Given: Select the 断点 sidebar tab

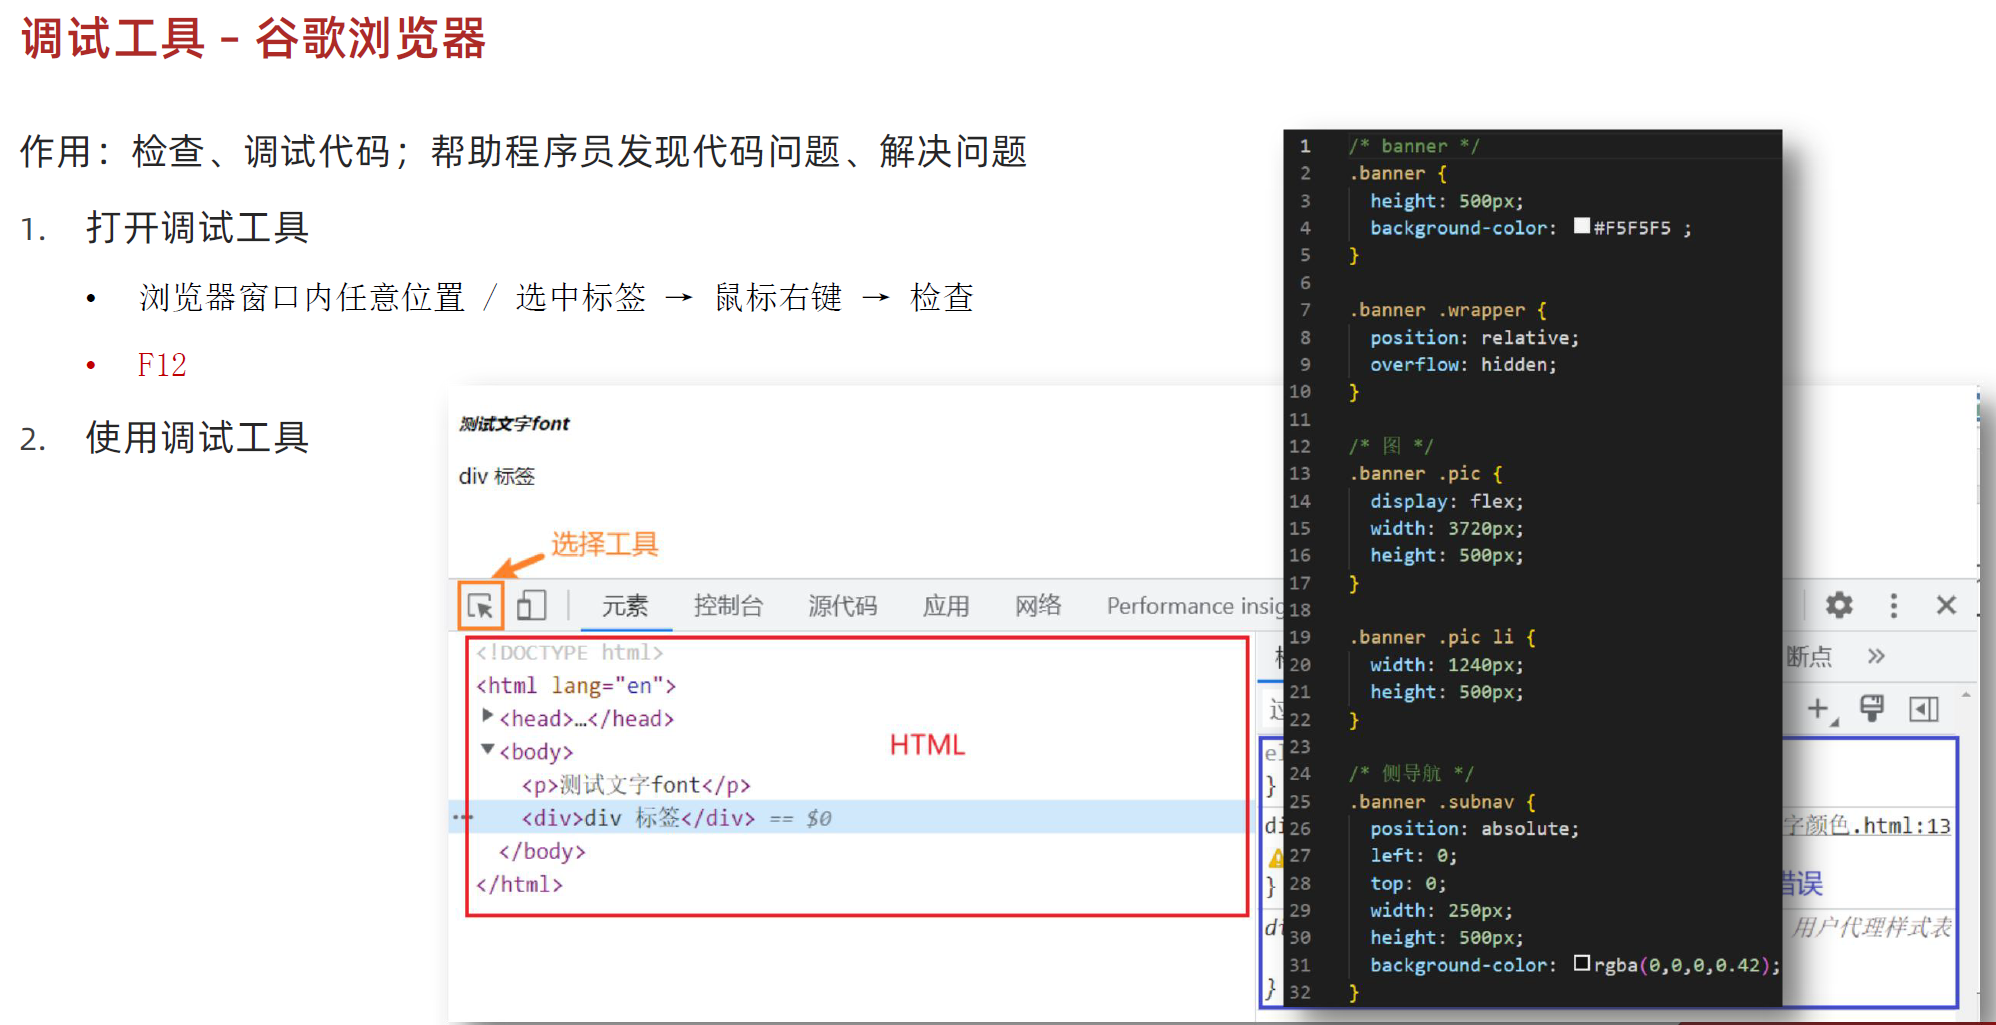Looking at the screenshot, I should point(1809,656).
